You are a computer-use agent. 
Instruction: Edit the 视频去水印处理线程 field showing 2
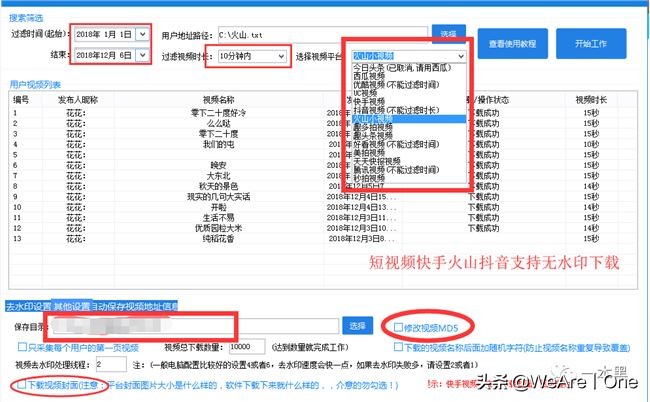click(111, 364)
